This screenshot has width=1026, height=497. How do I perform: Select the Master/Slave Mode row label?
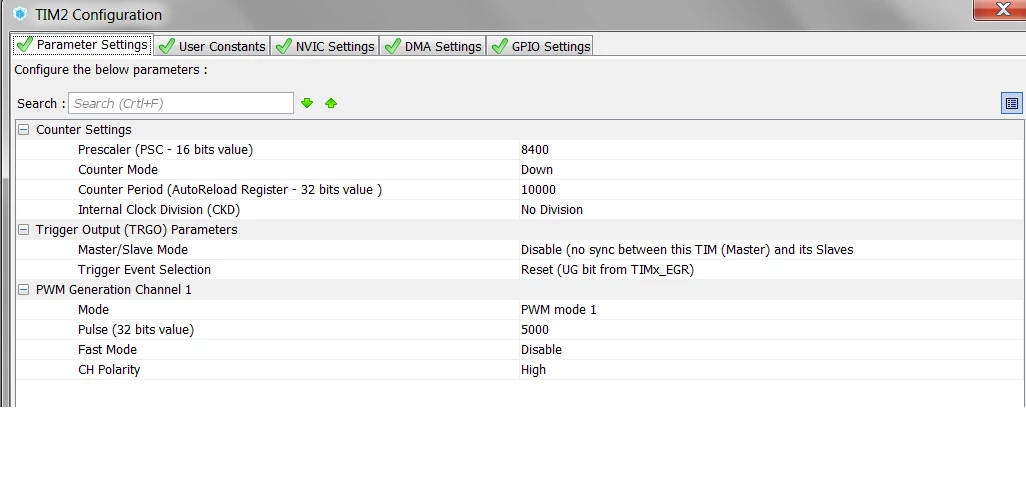coord(133,250)
